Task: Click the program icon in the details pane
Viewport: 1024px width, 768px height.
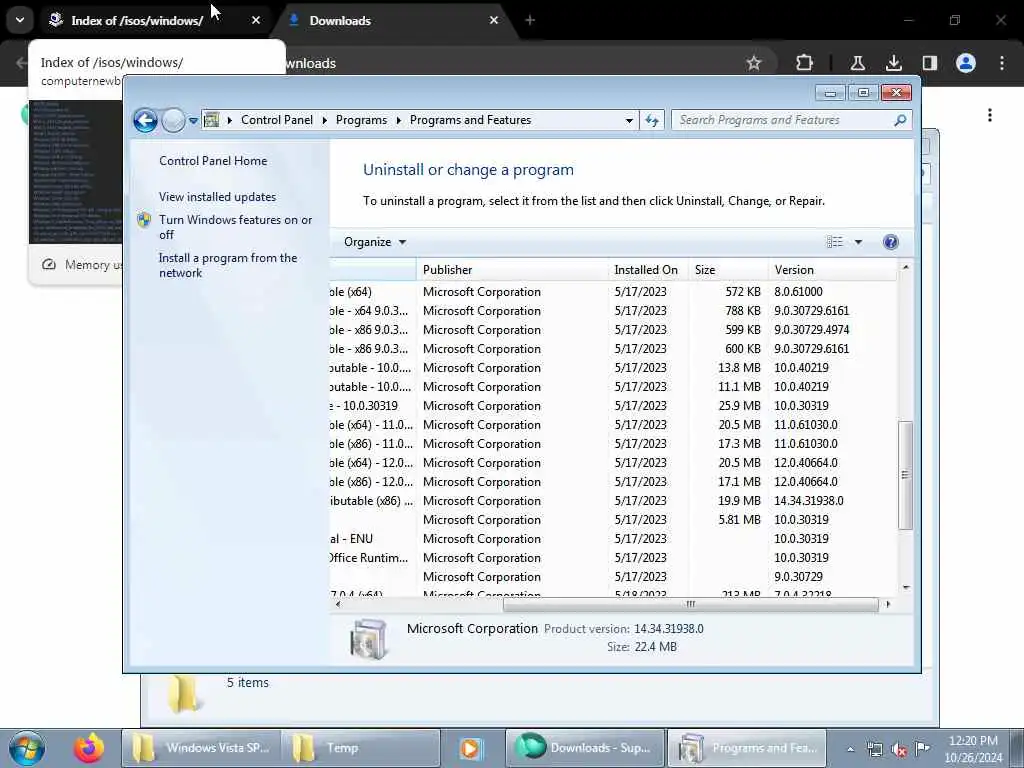Action: click(x=368, y=639)
